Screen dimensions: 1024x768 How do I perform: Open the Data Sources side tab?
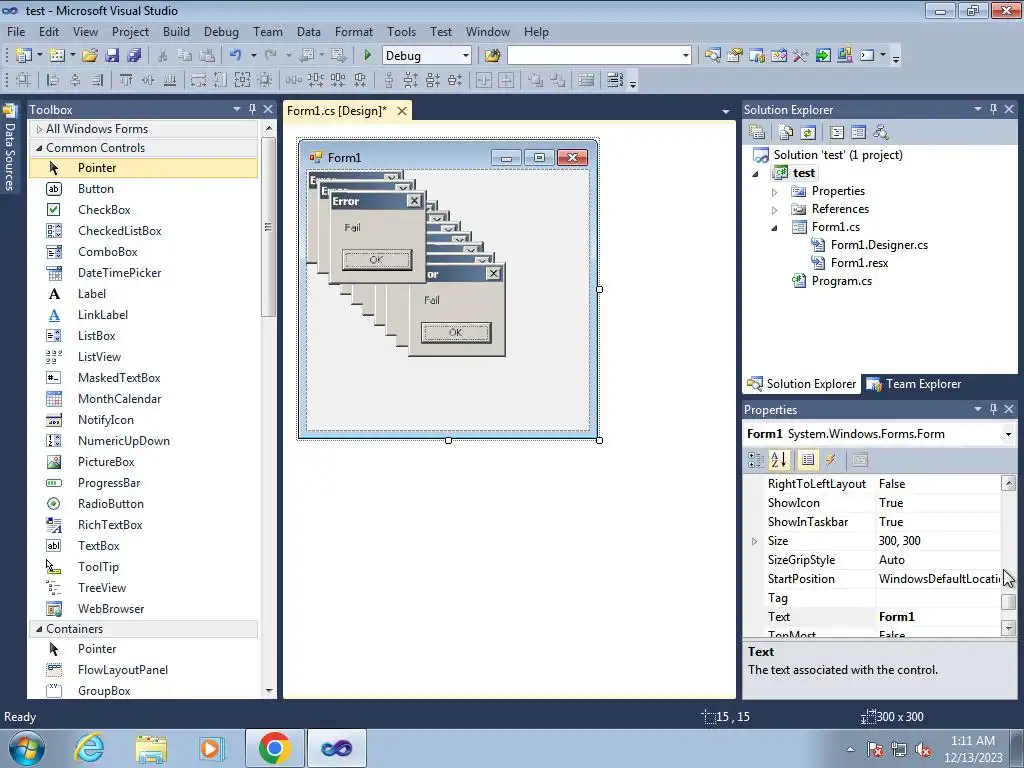(9, 148)
